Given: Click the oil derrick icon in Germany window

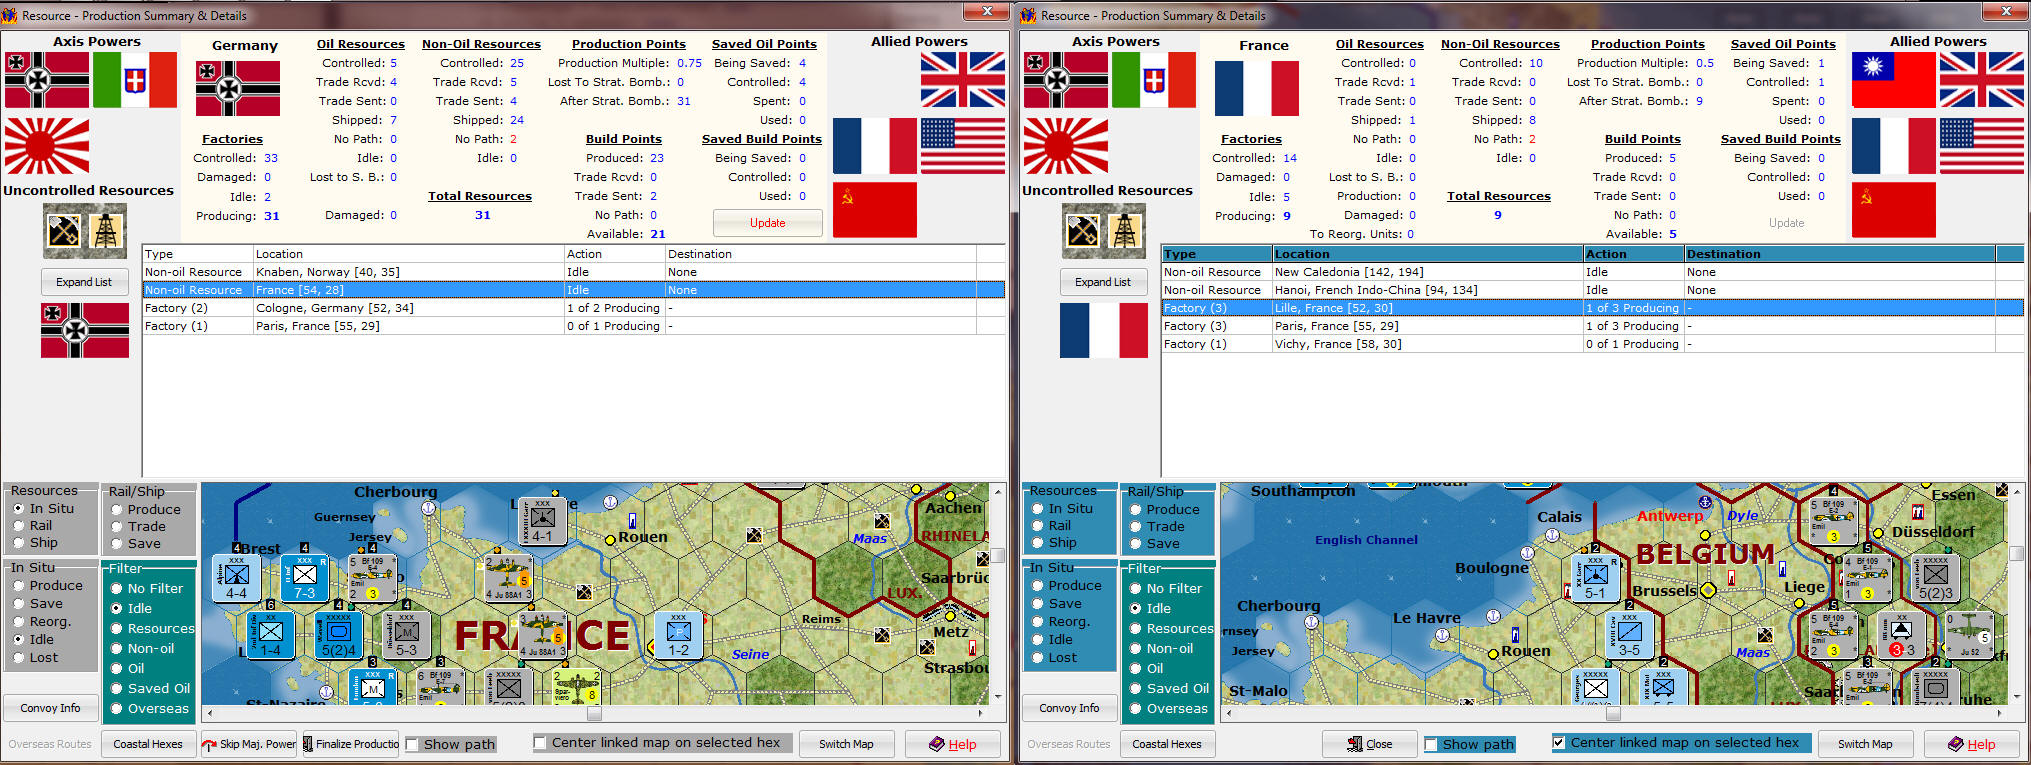Looking at the screenshot, I should pos(106,230).
